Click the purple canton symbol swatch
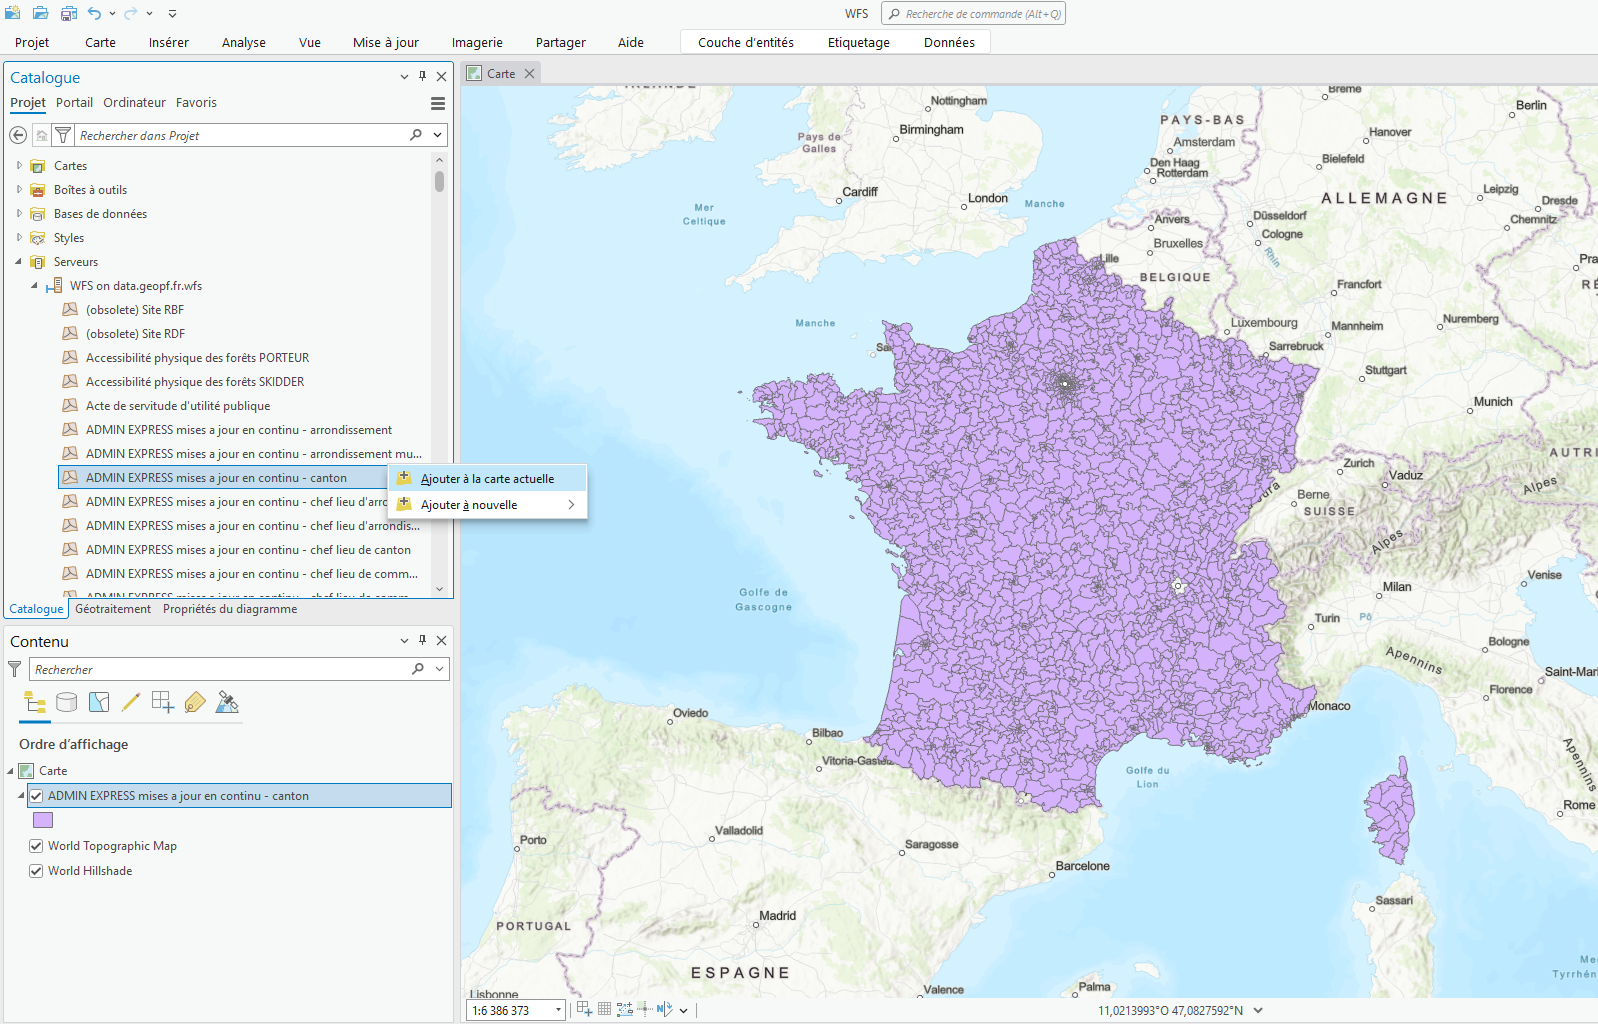This screenshot has width=1598, height=1024. 43,820
